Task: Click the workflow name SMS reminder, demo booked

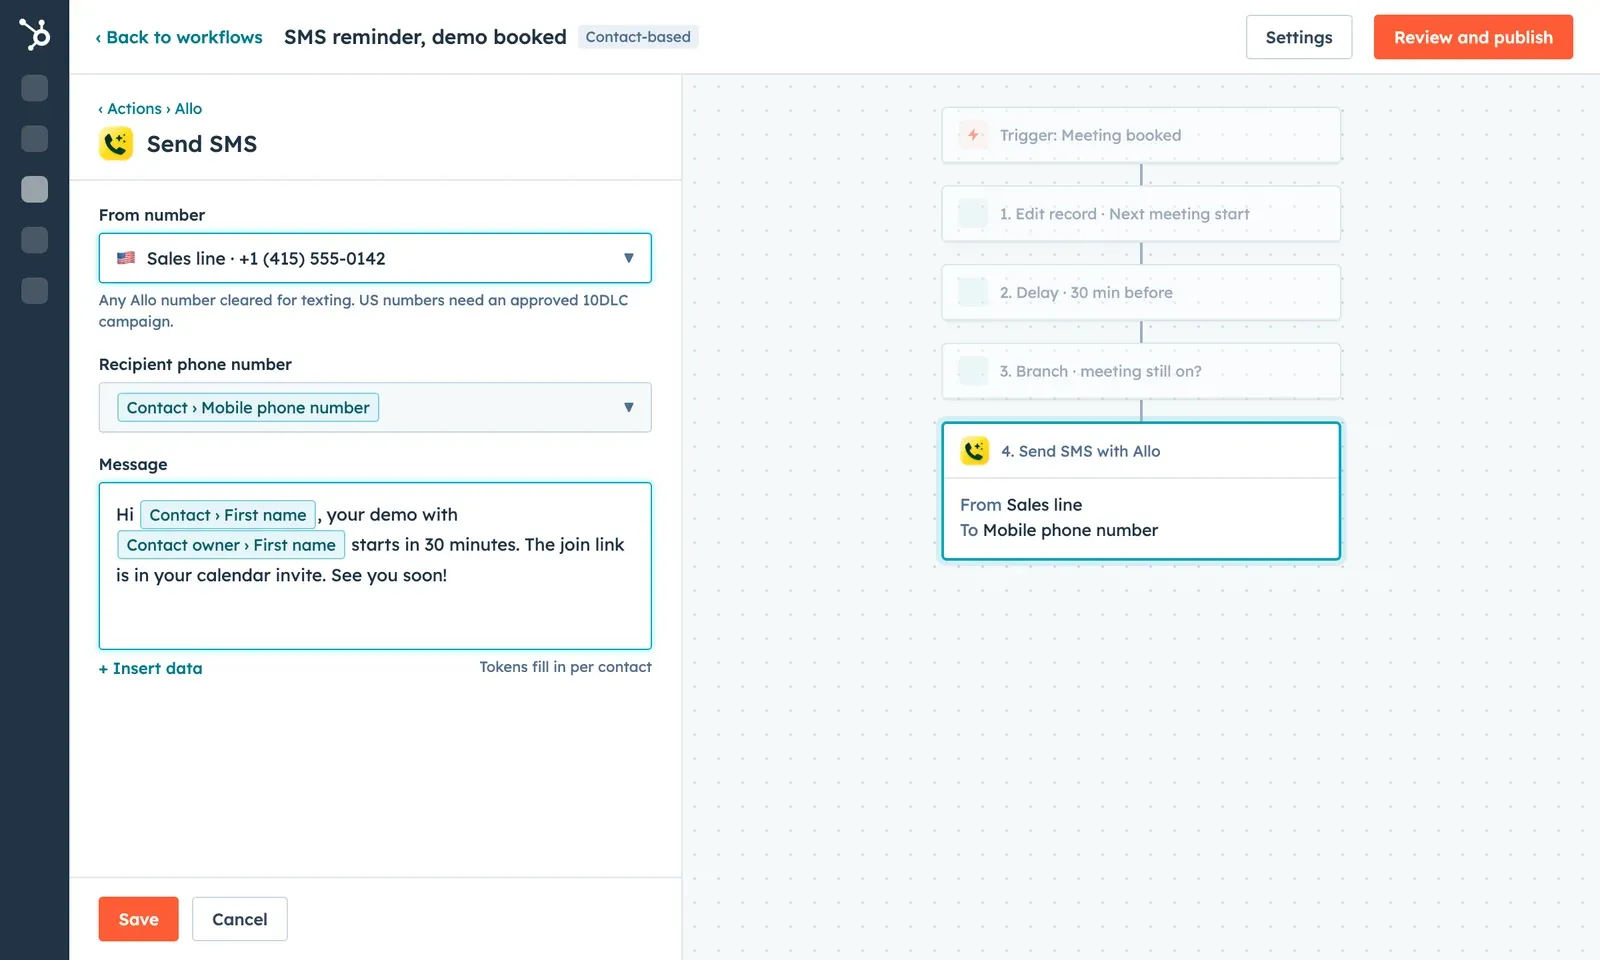Action: point(425,37)
